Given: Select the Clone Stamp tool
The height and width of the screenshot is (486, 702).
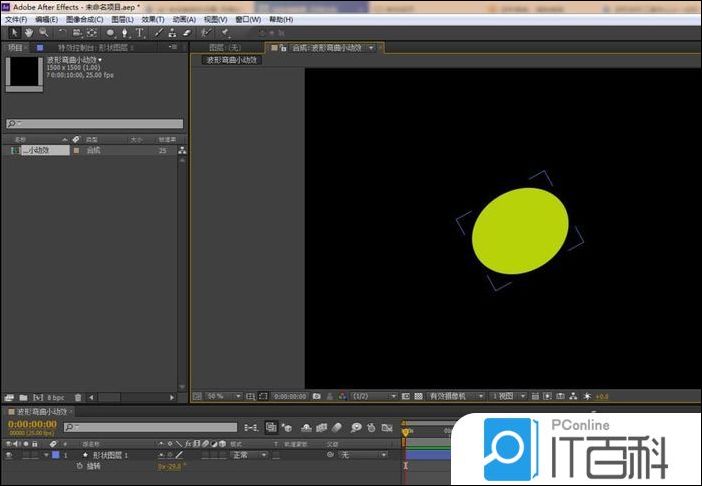Looking at the screenshot, I should [173, 33].
